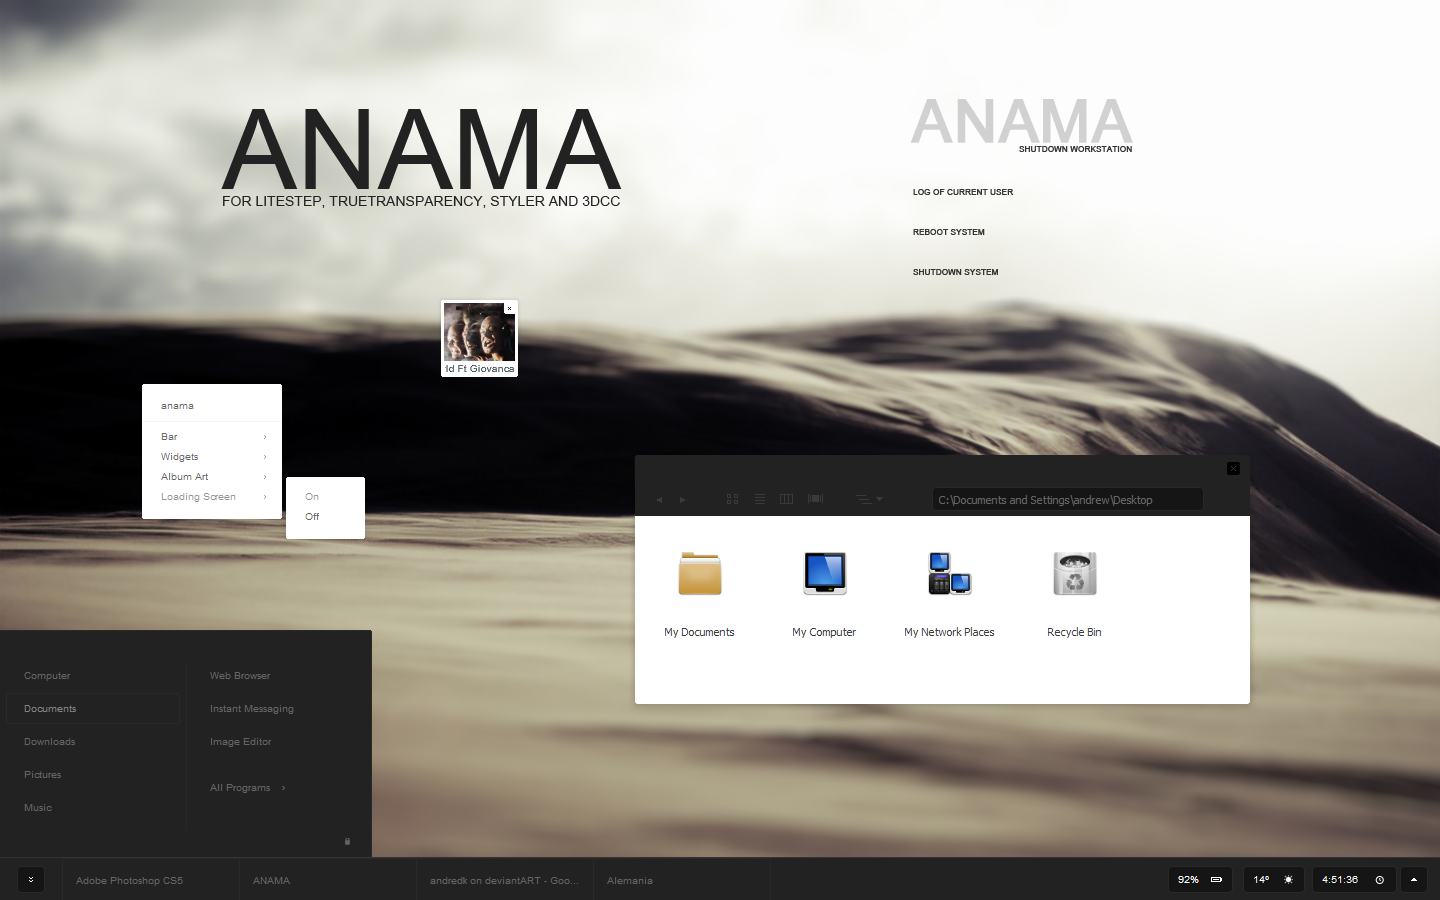
Task: Switch file view to icon grid layout
Action: (x=732, y=499)
